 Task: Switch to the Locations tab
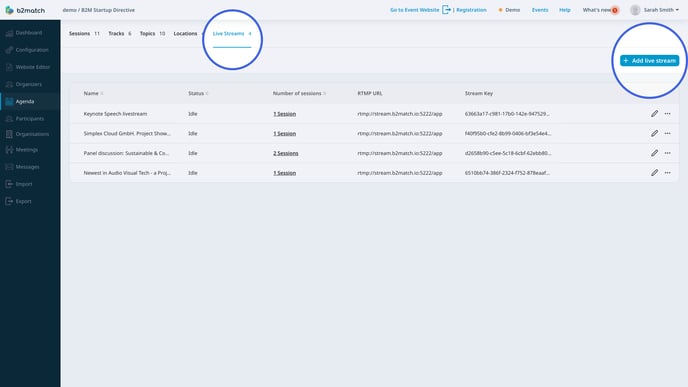[x=185, y=33]
